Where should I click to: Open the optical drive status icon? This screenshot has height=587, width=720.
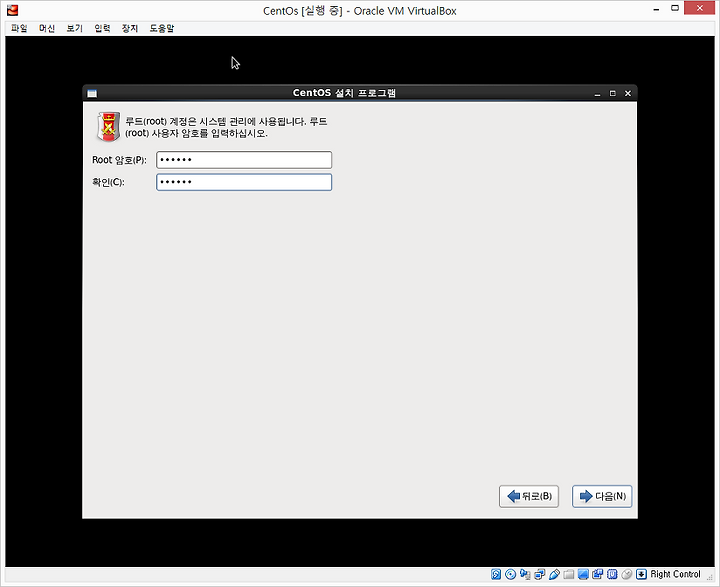pyautogui.click(x=510, y=574)
